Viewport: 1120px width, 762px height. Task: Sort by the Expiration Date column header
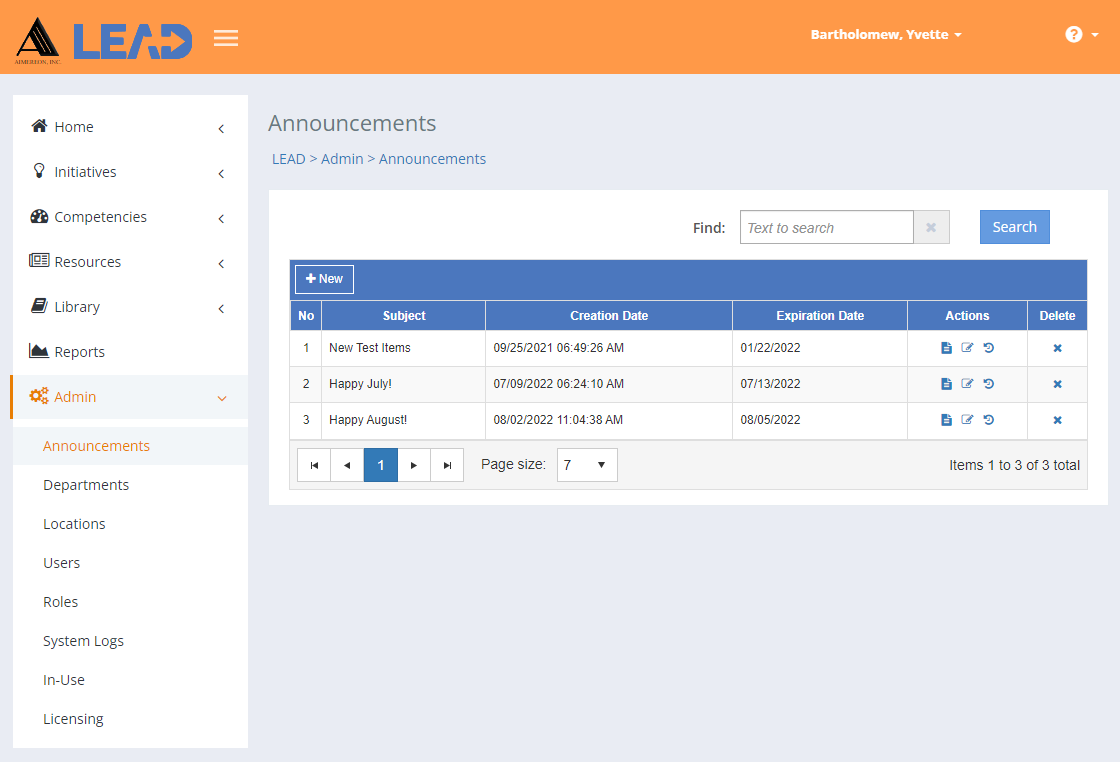820,316
